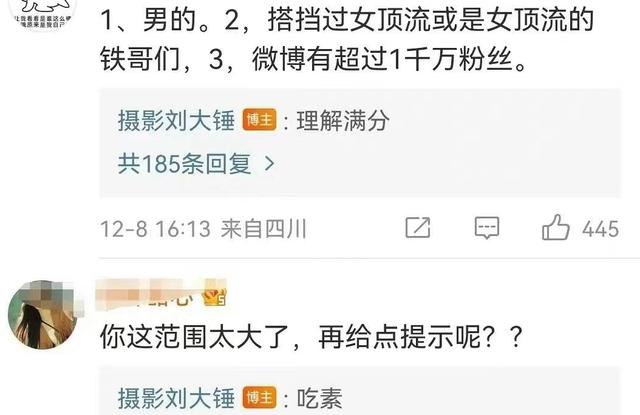Click the 博主 badge next to 吃素
This screenshot has height=415, width=640.
(259, 397)
